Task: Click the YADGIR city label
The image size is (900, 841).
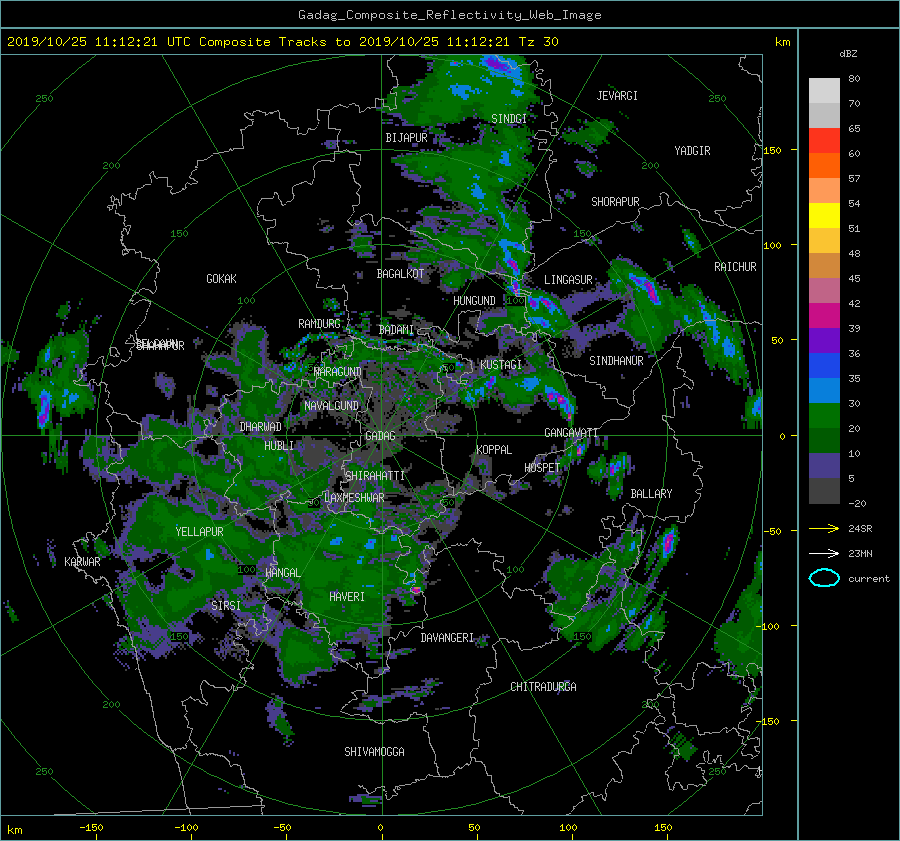Action: (692, 151)
